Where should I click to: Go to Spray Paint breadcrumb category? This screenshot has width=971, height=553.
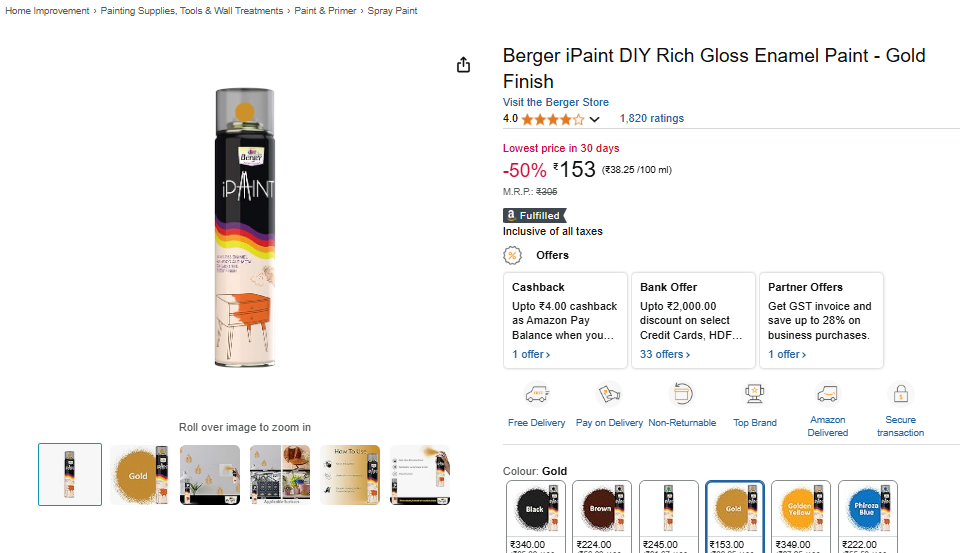click(392, 11)
